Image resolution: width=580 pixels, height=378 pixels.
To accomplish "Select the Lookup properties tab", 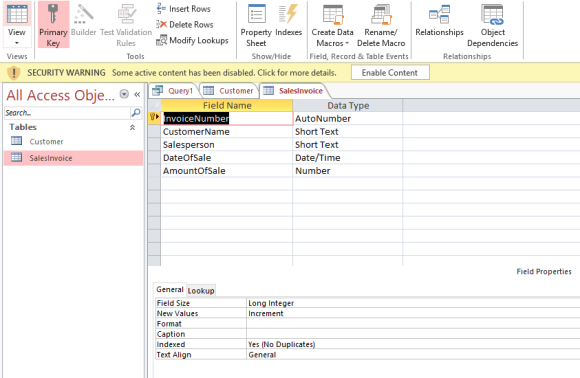I will [201, 291].
